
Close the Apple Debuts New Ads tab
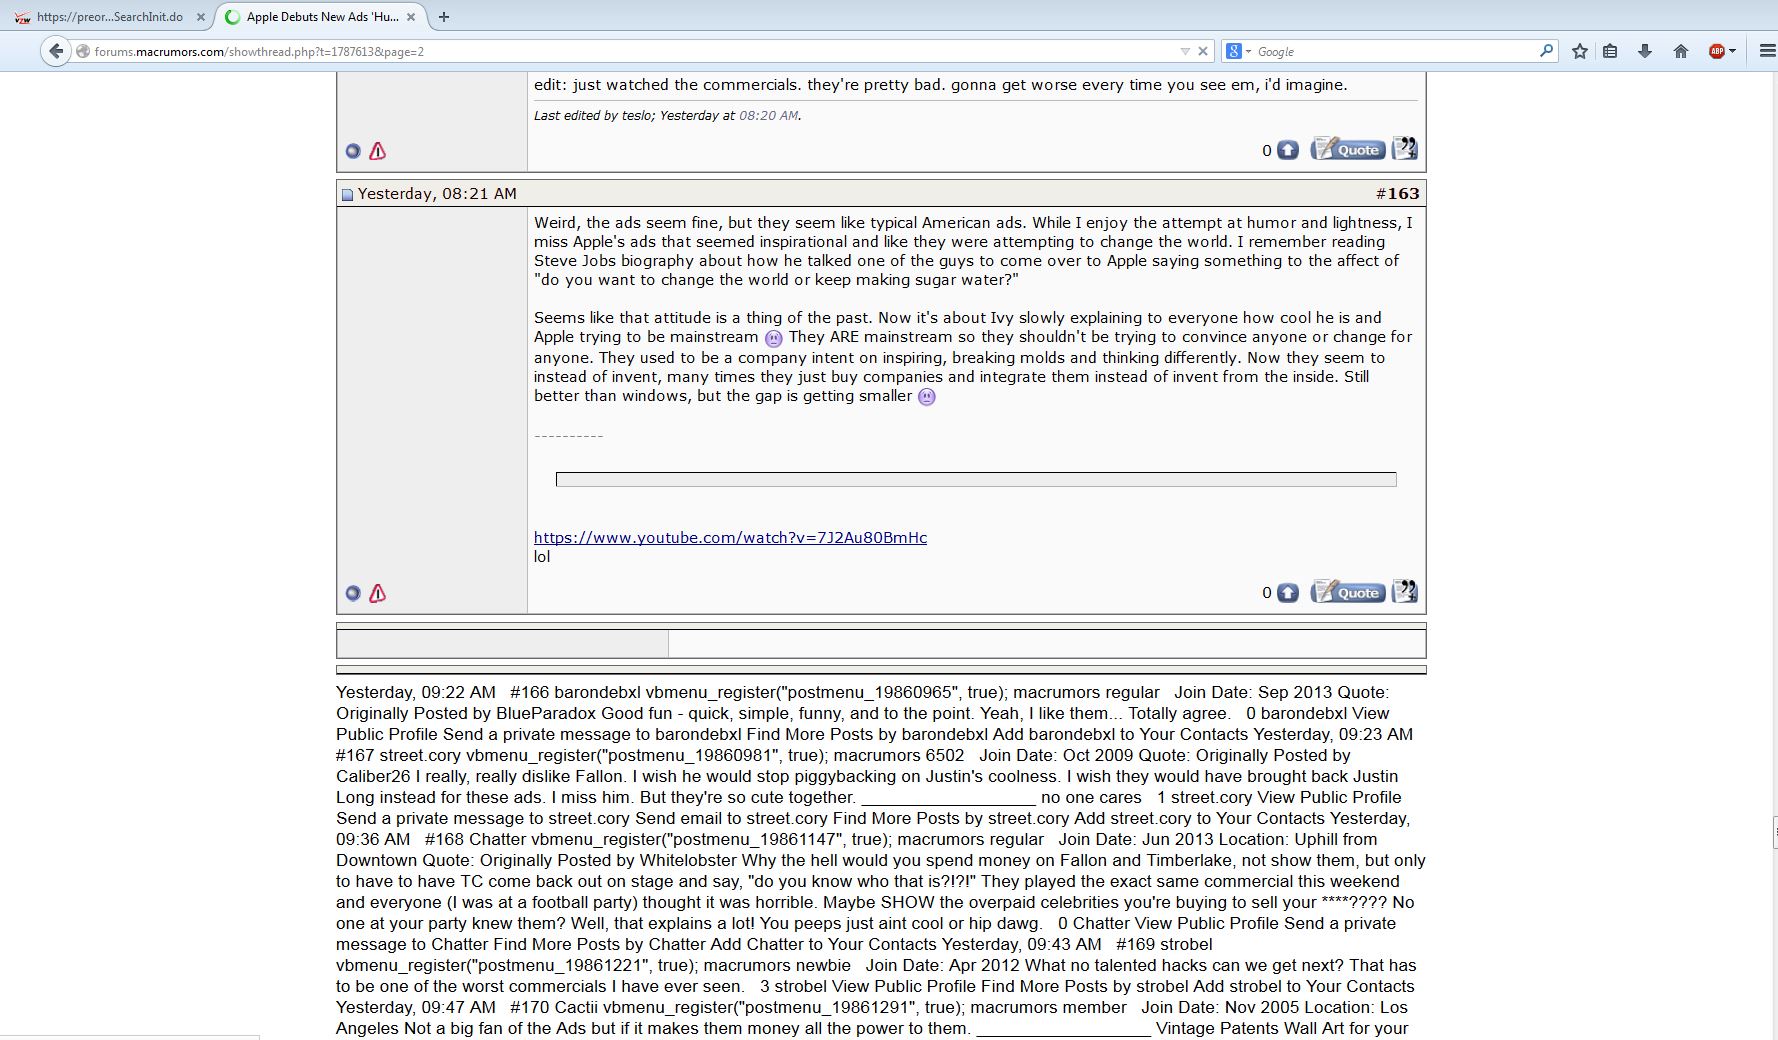pyautogui.click(x=411, y=17)
